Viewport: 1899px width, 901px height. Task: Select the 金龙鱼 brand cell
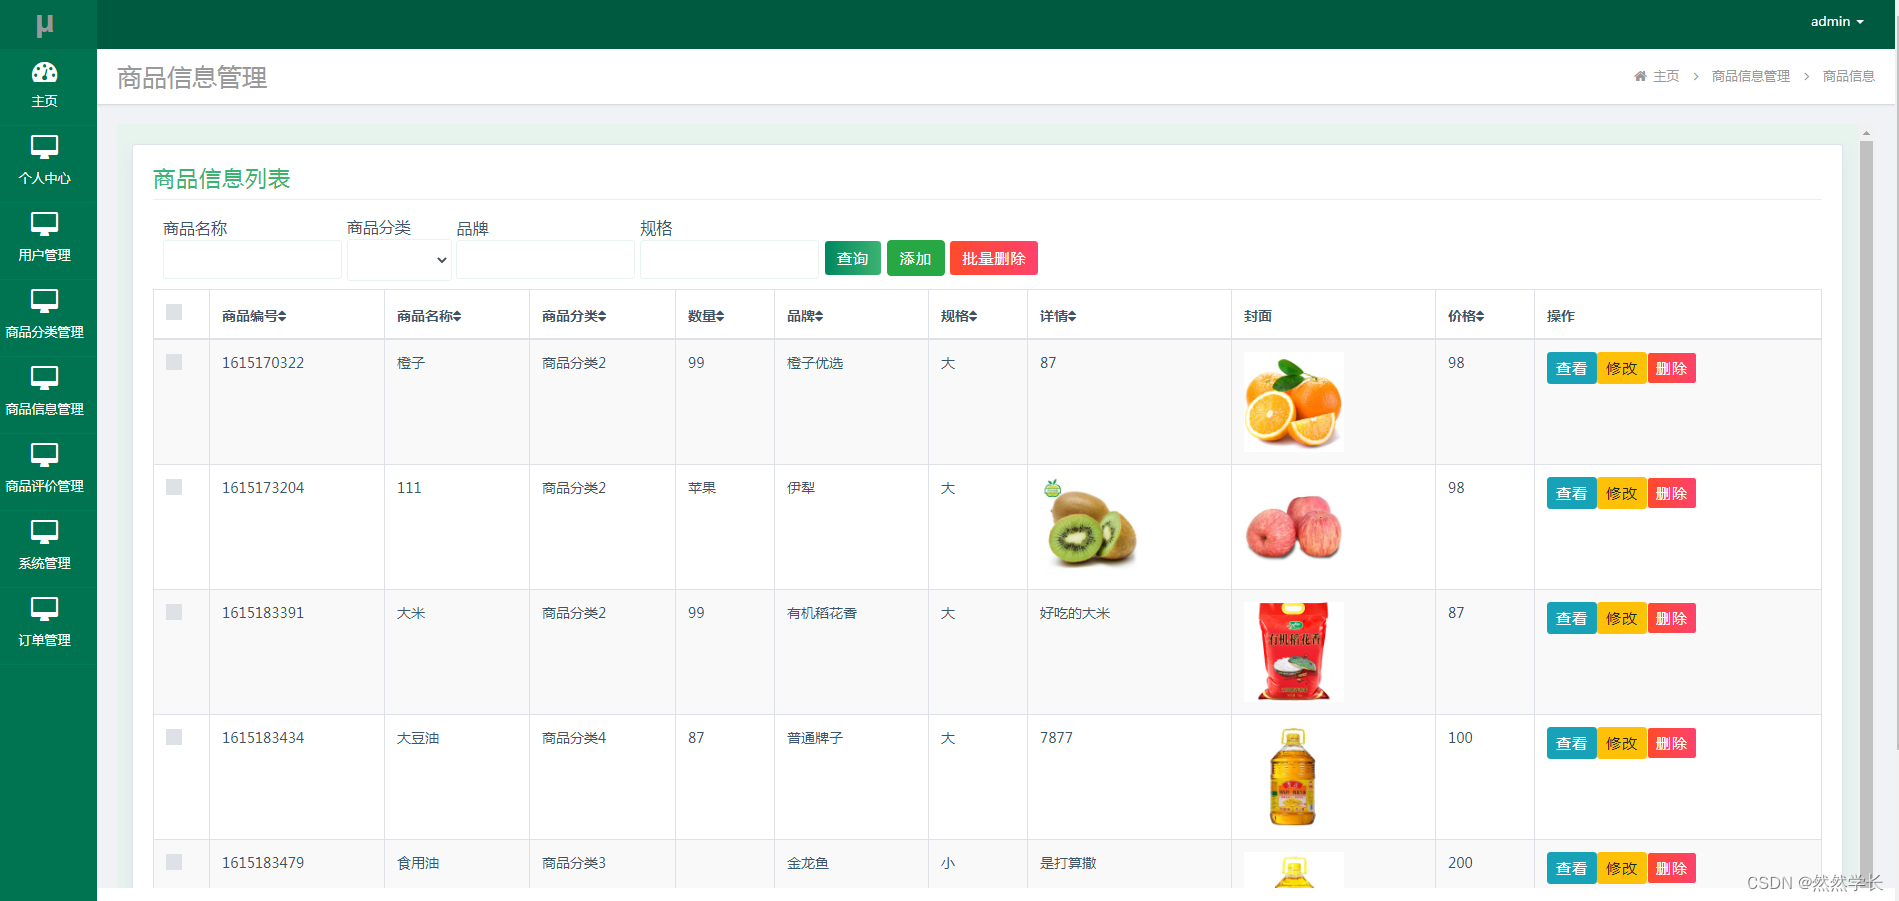click(x=808, y=863)
